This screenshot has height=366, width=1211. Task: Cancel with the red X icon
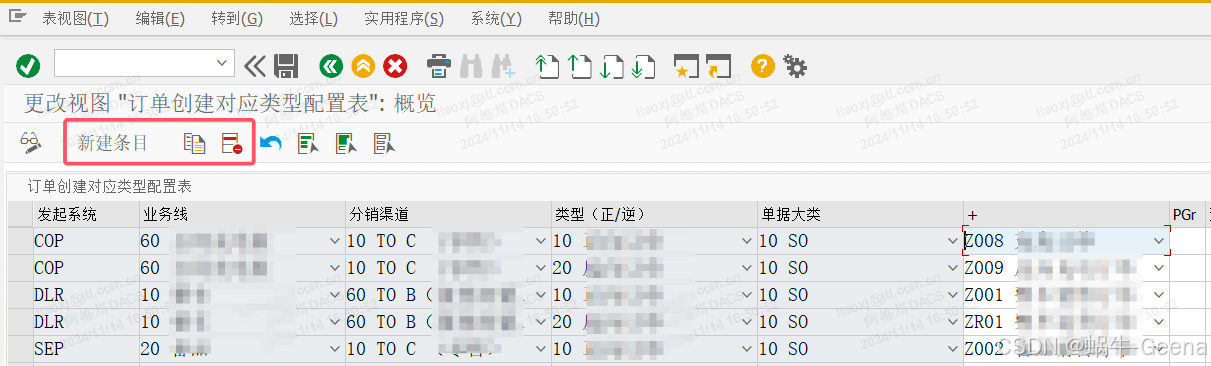coord(396,67)
